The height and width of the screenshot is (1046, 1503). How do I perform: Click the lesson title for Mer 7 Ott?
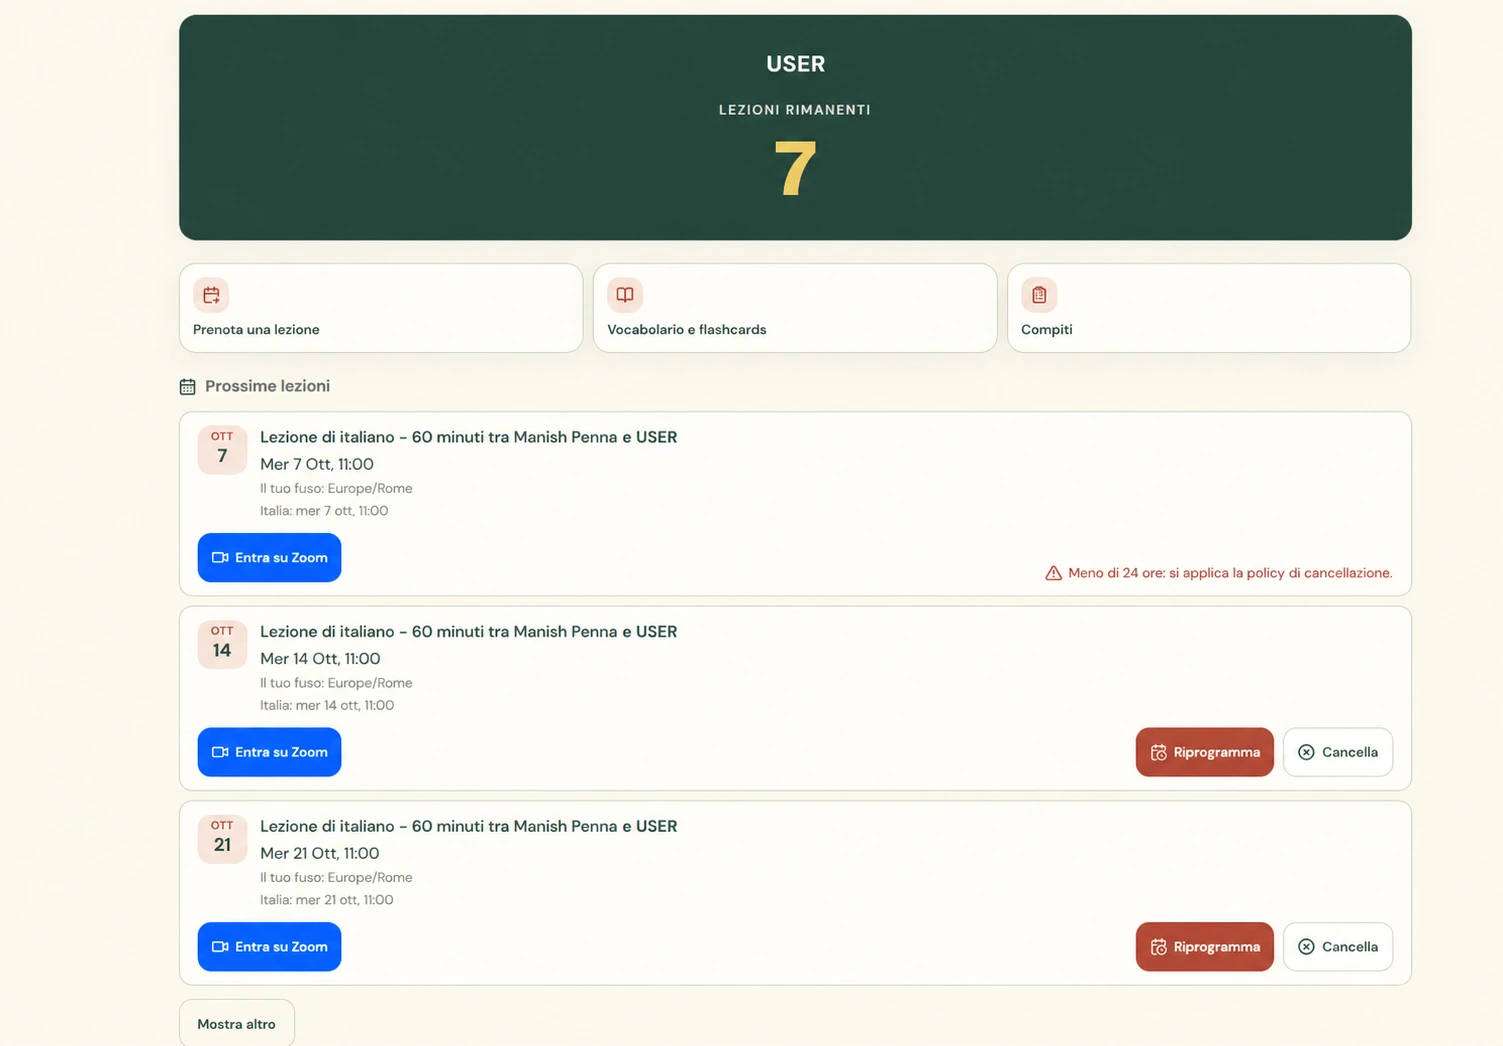469,437
